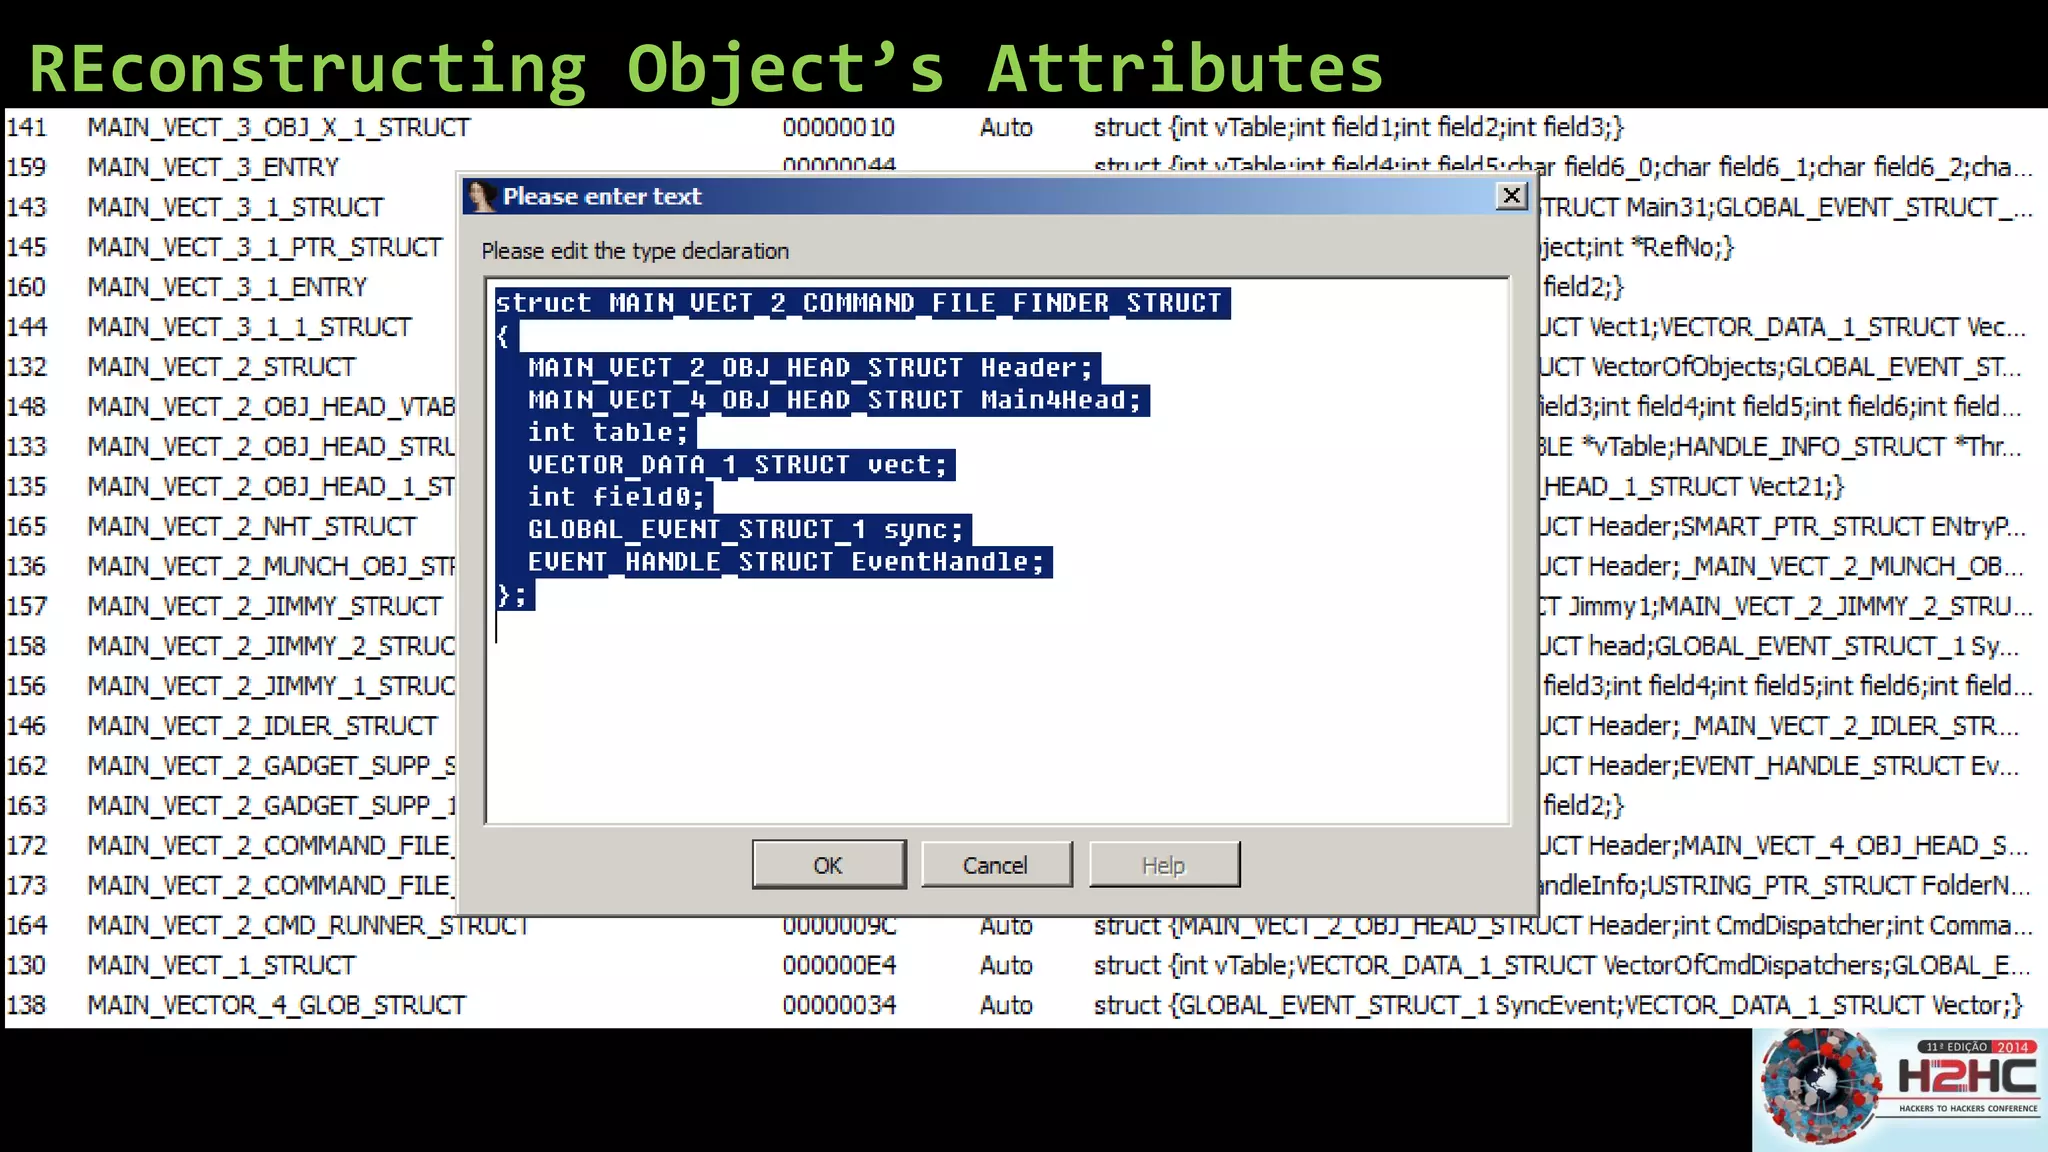
Task: Click size value 000000E4
Action: point(839,966)
